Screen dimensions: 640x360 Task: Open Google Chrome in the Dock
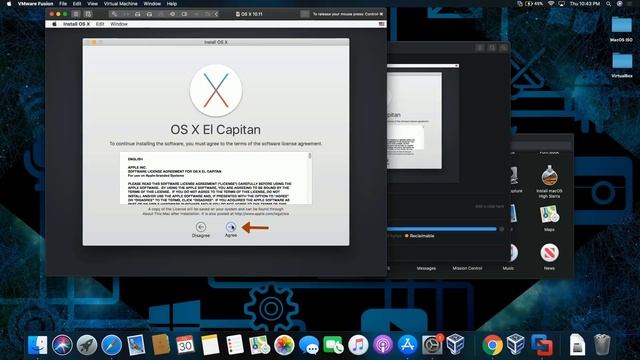pyautogui.click(x=492, y=345)
